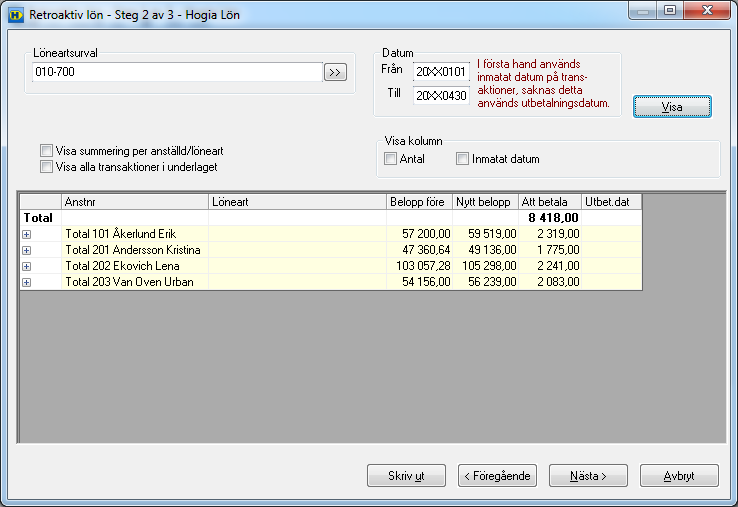
Task: Select name Total 201 Andersson Kristina
Action: (x=133, y=250)
